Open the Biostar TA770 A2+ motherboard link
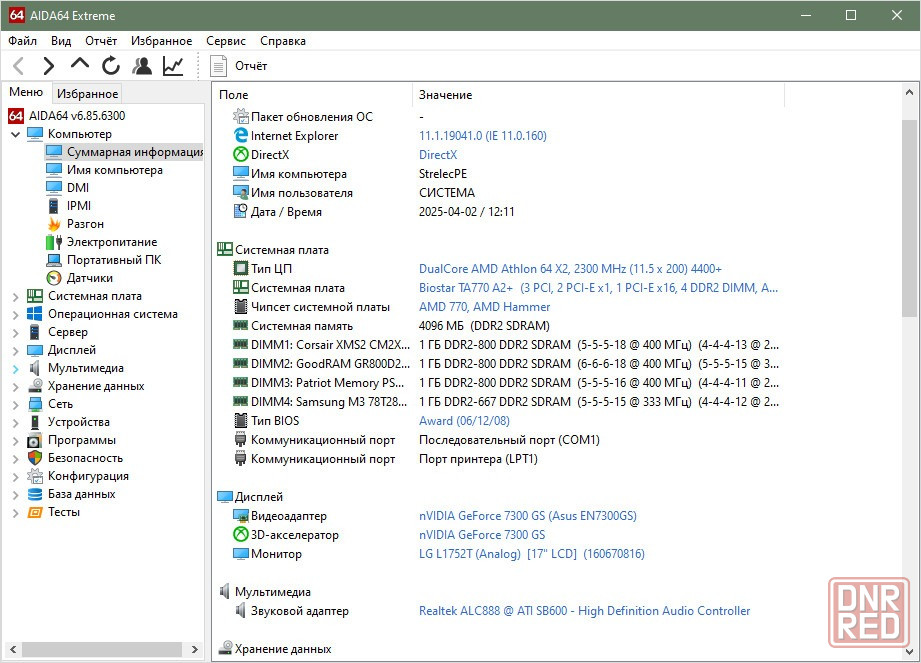Image resolution: width=921 pixels, height=663 pixels. [x=599, y=288]
